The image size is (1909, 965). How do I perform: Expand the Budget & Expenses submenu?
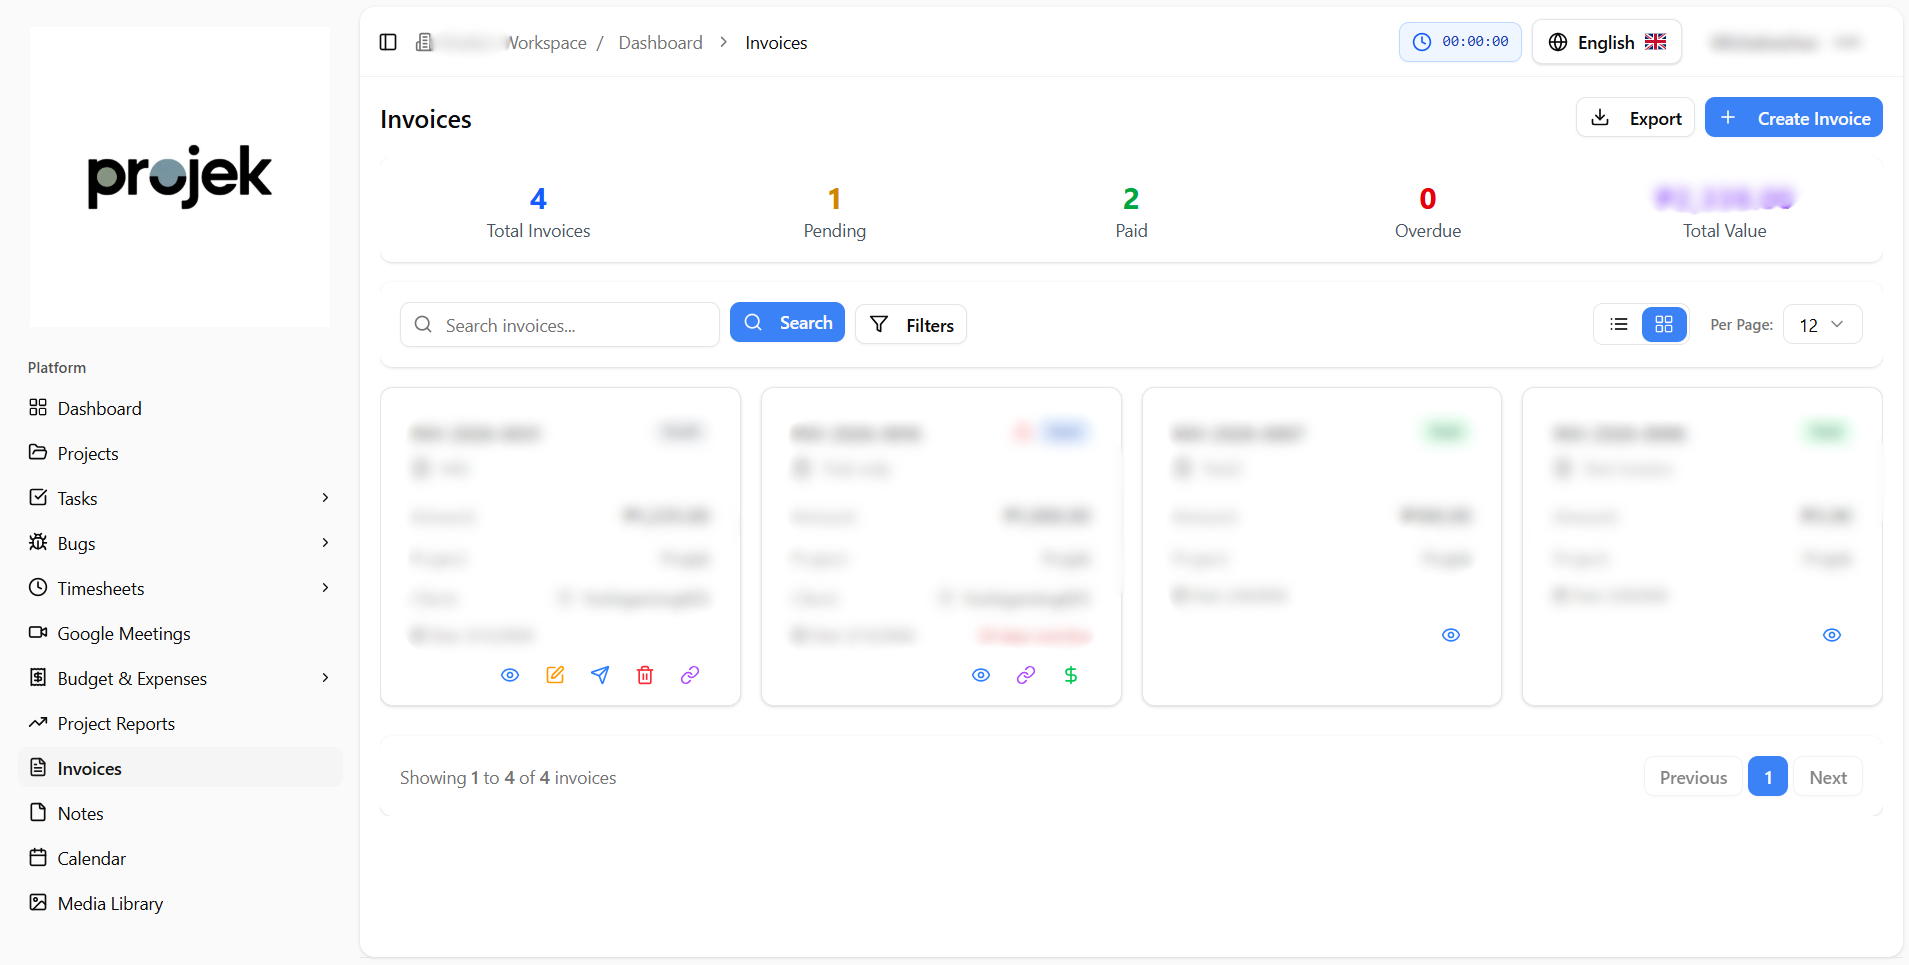[x=325, y=678]
